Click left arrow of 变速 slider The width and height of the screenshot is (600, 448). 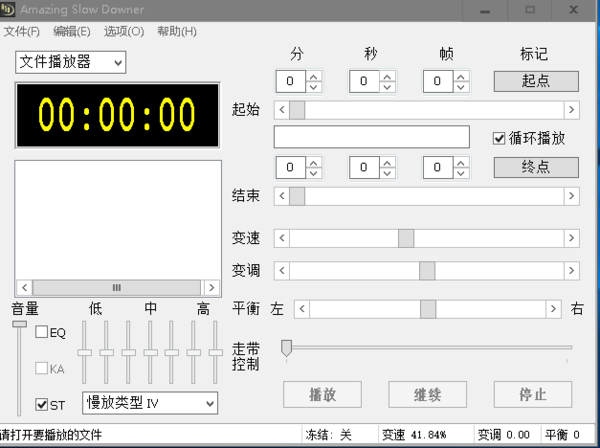(282, 238)
